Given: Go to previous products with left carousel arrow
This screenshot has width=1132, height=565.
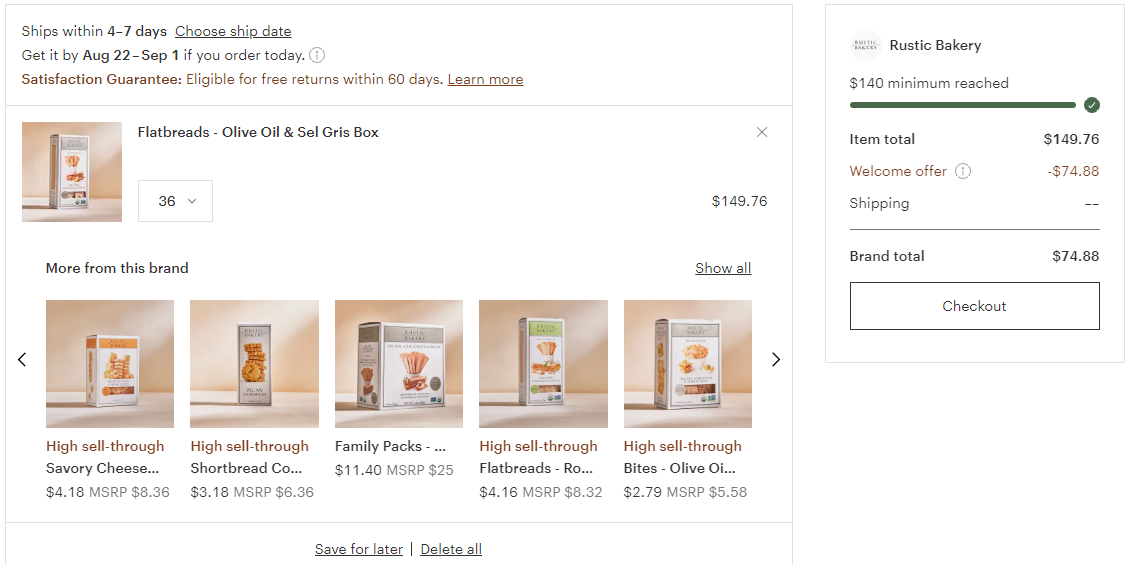Looking at the screenshot, I should pyautogui.click(x=22, y=359).
